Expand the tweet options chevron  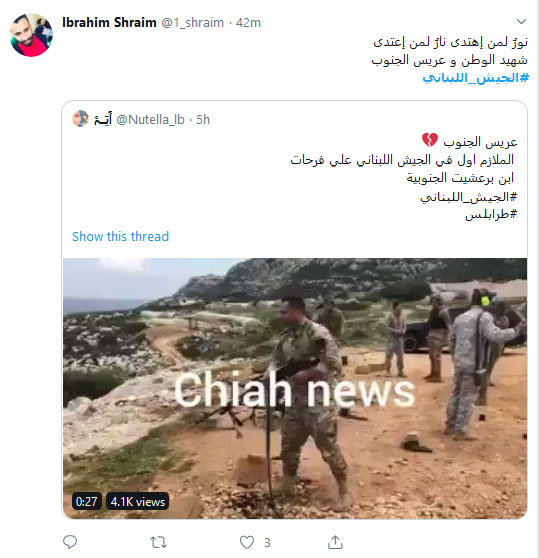tap(521, 22)
